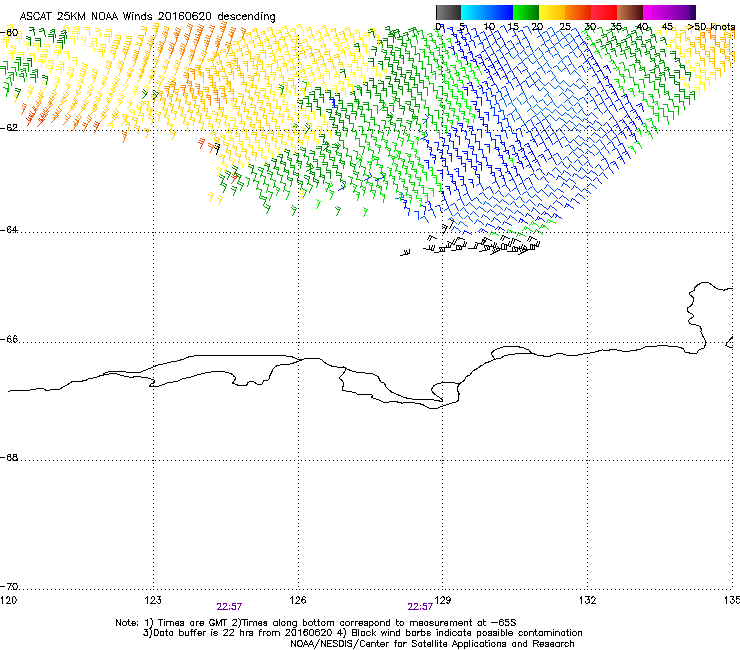This screenshot has width=740, height=650.
Task: Select the green 15-20 knots legend swatch
Action: pos(526,12)
